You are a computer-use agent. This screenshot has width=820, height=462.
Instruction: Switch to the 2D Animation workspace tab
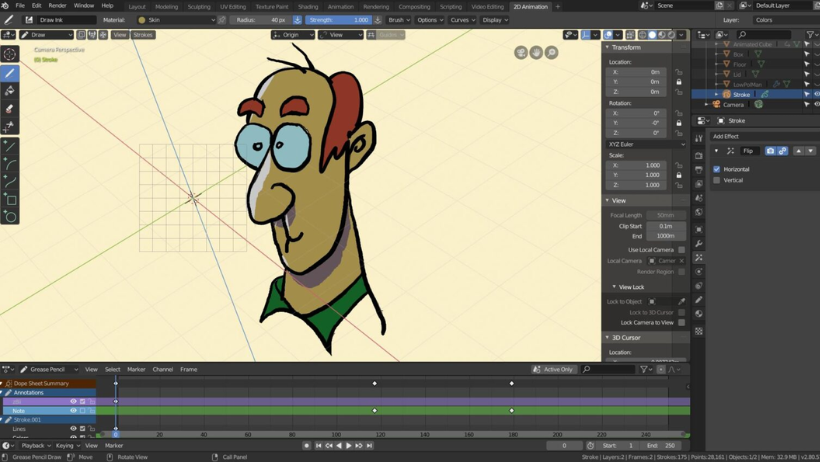pos(530,7)
